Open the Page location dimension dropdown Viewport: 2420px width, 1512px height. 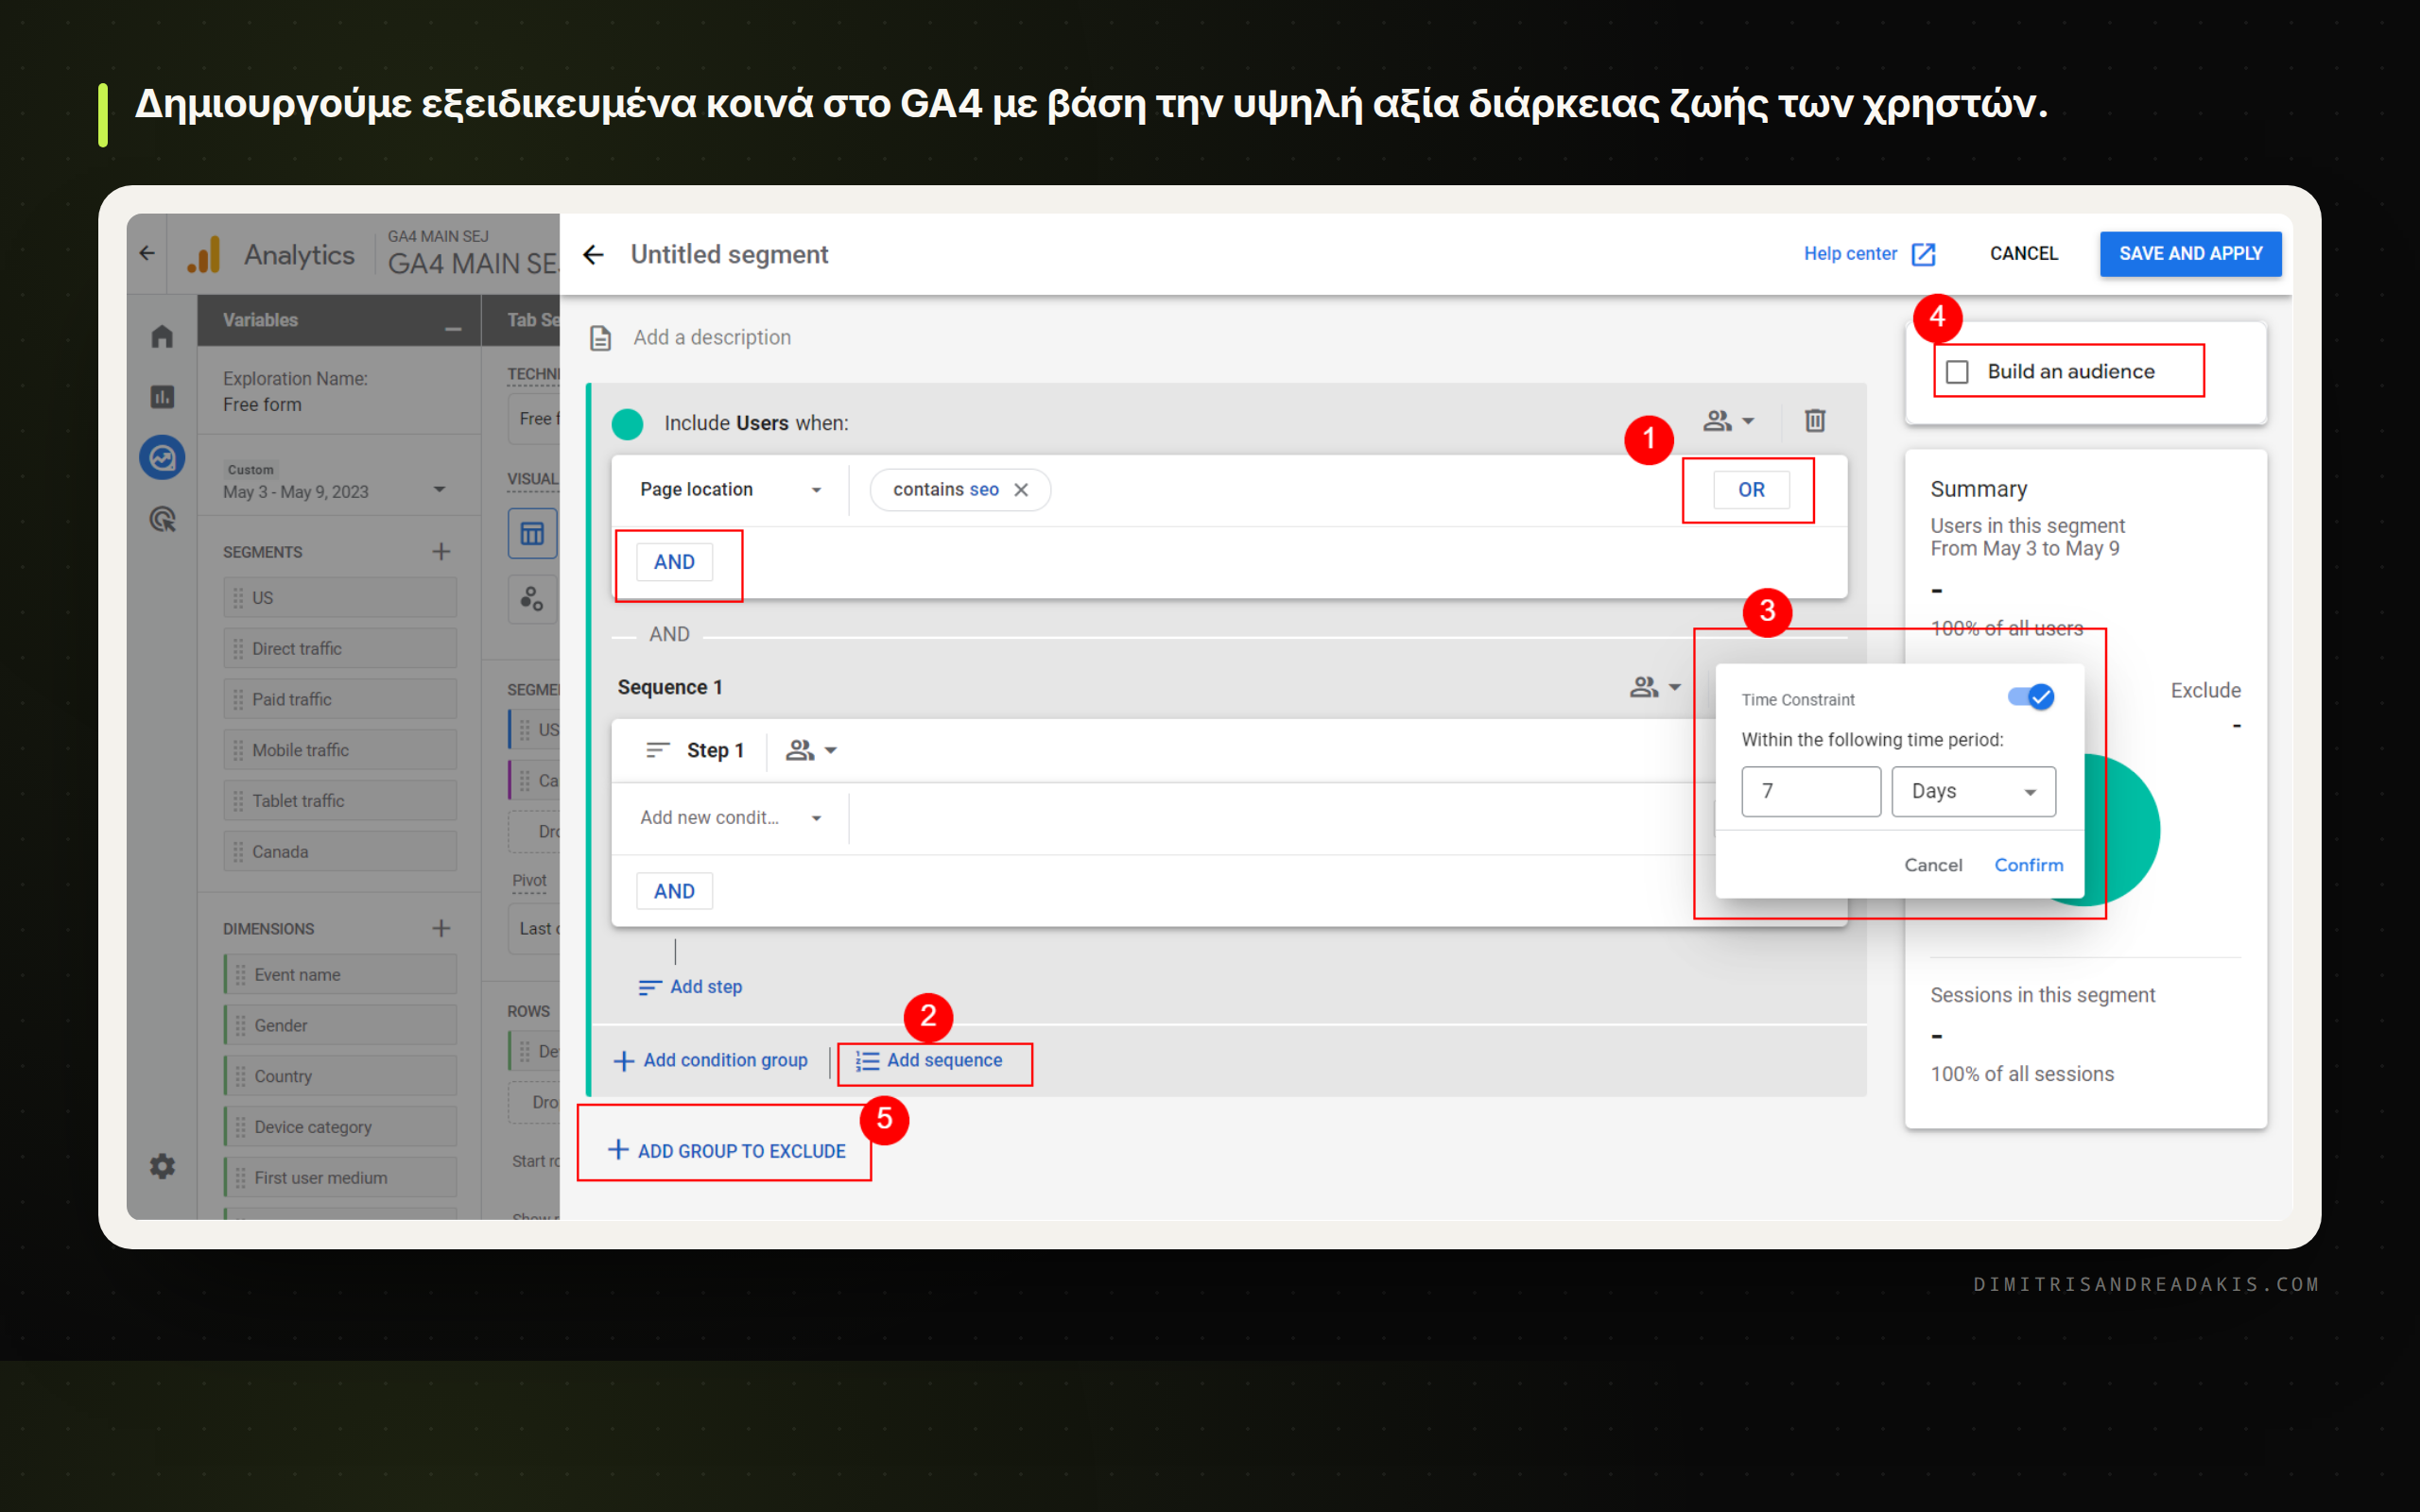731,490
